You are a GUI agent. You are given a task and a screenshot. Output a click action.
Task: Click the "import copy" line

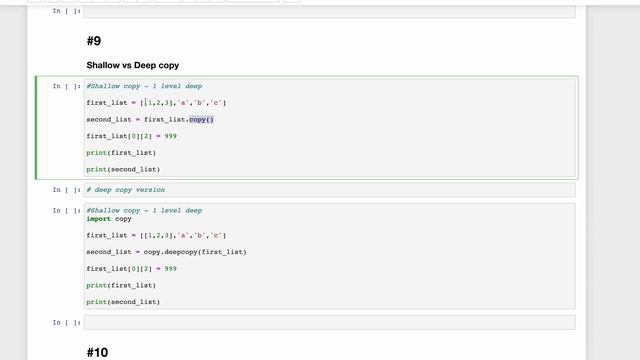point(109,219)
